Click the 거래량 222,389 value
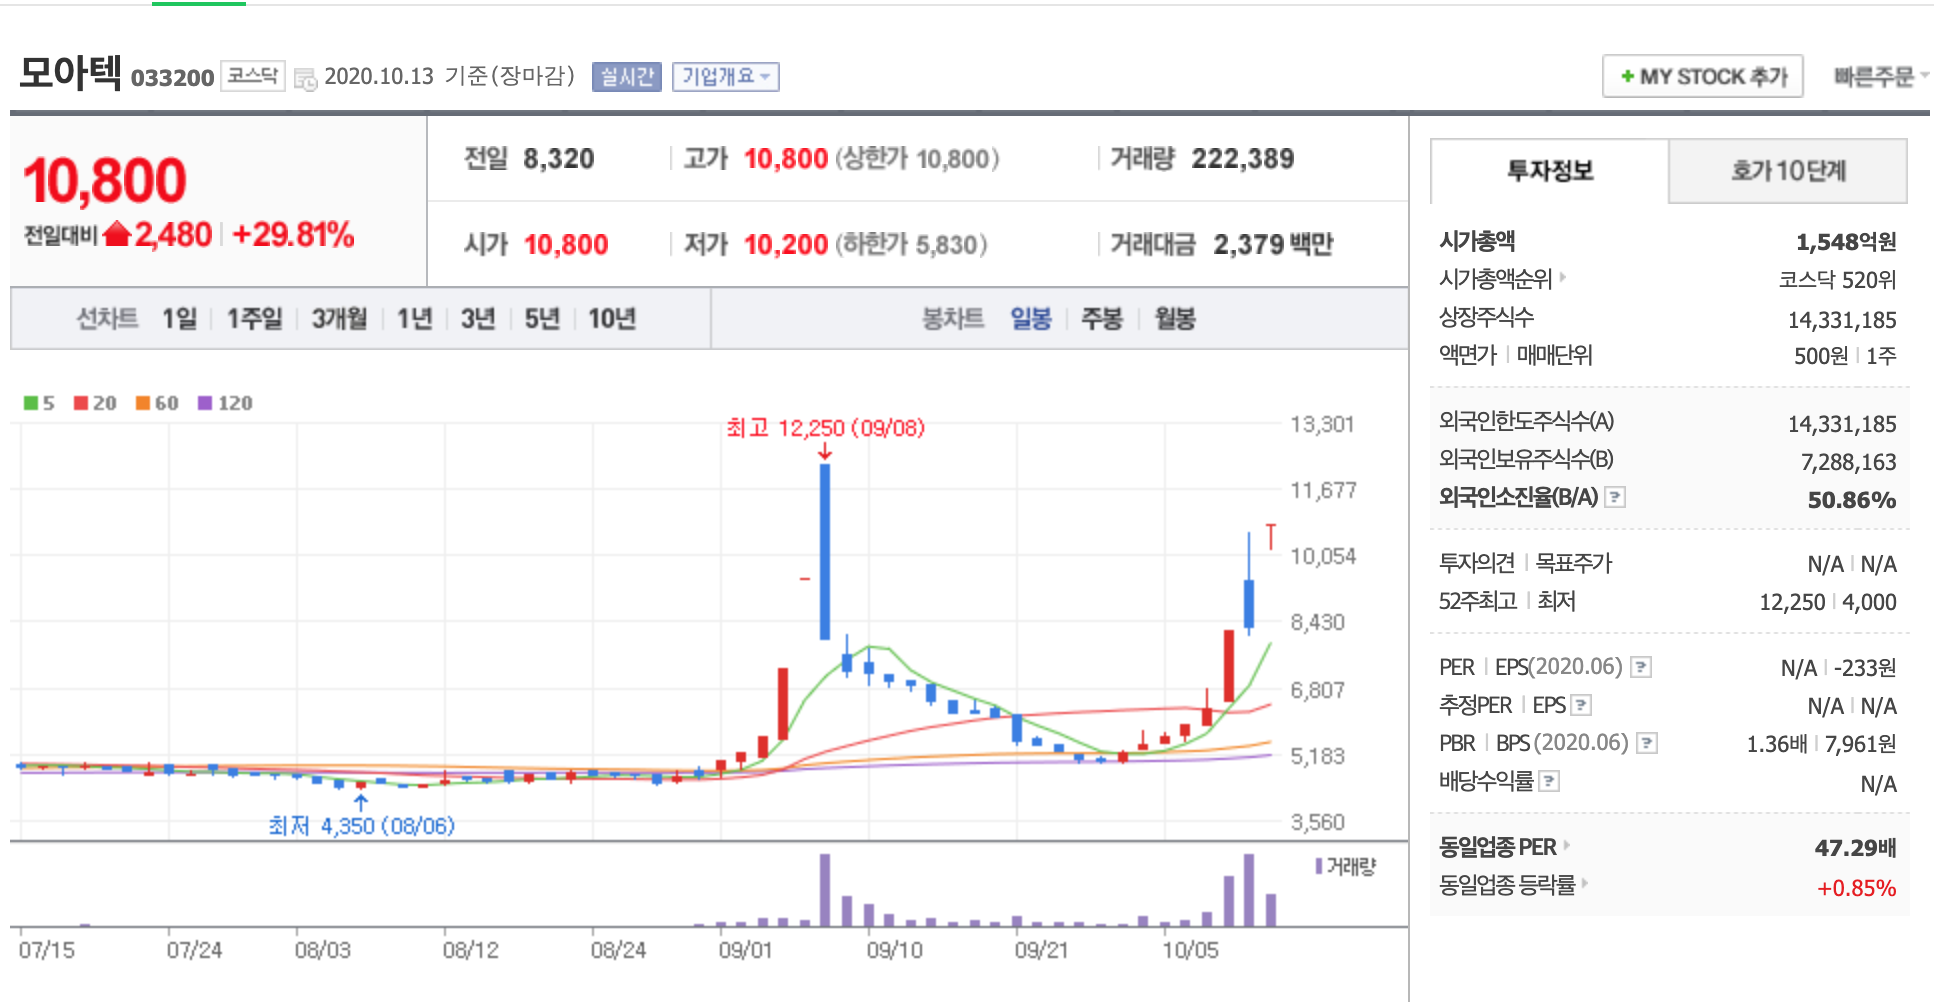1934x1002 pixels. click(1243, 159)
